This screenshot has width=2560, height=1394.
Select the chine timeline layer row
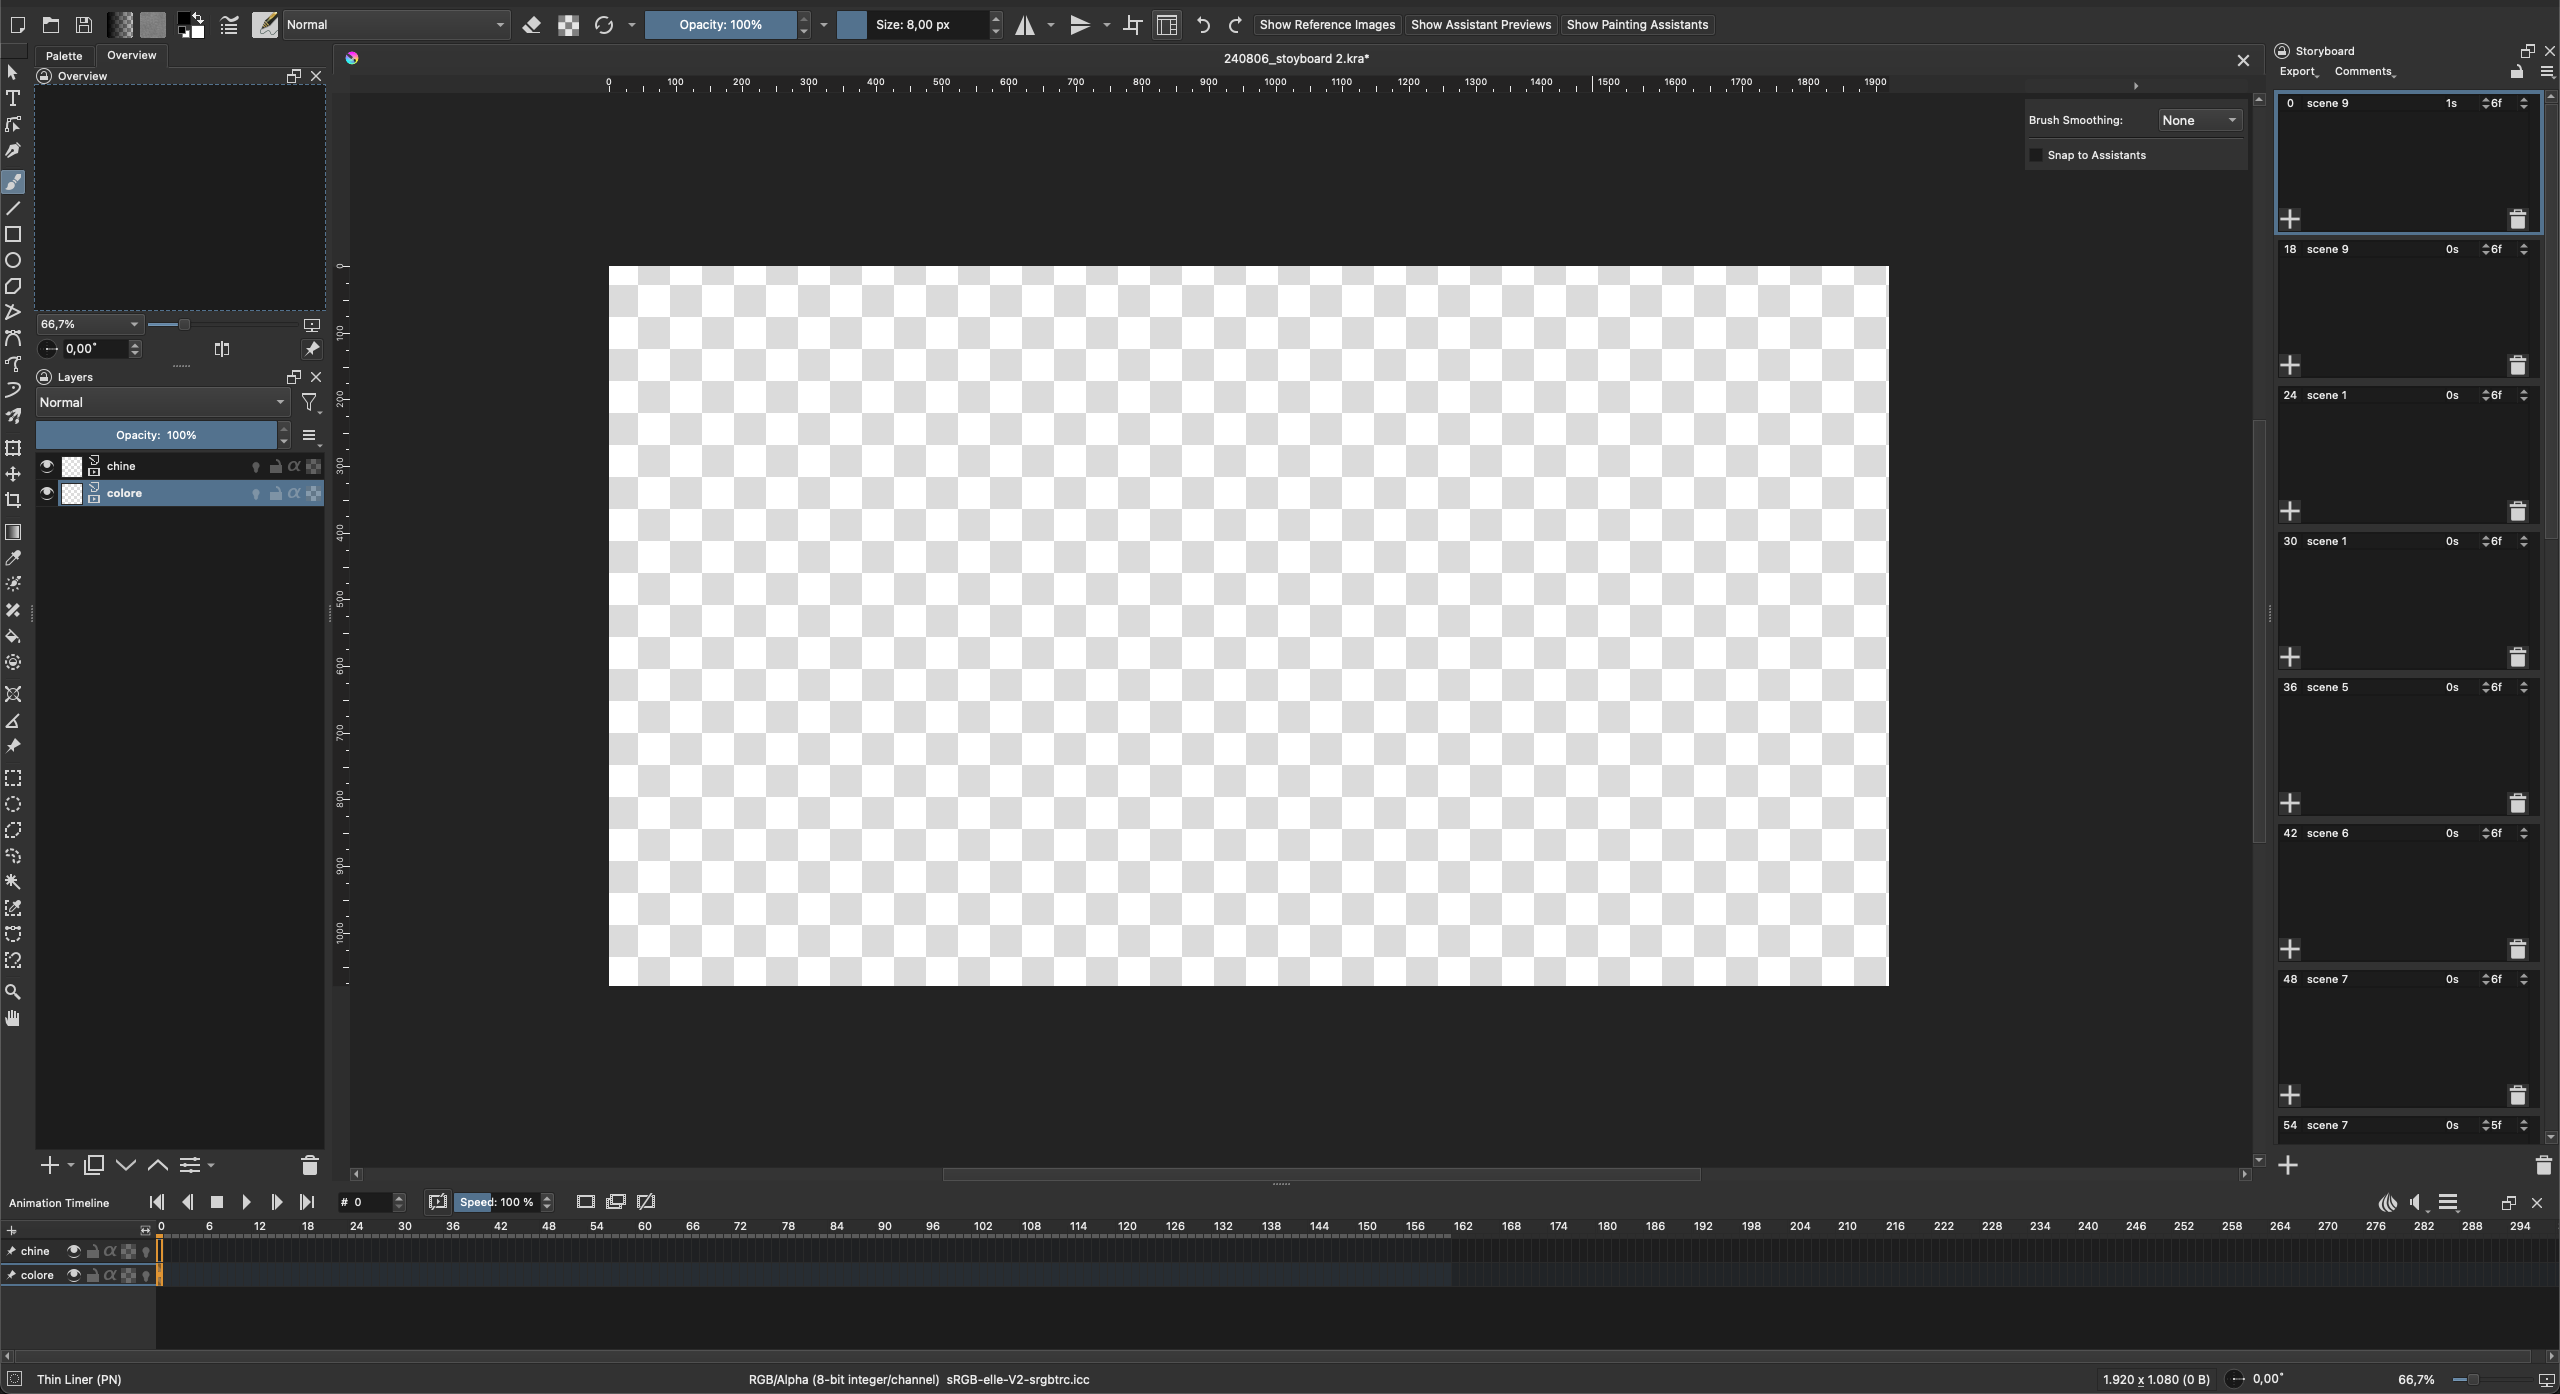[78, 1251]
